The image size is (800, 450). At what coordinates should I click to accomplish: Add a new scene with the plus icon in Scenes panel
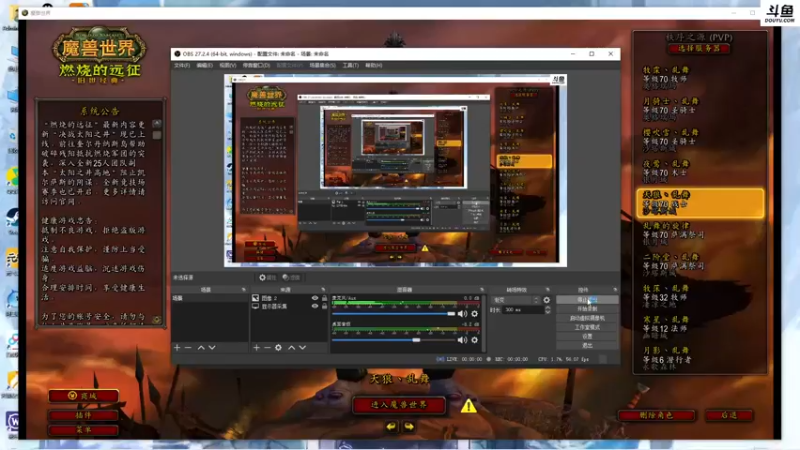tap(177, 347)
